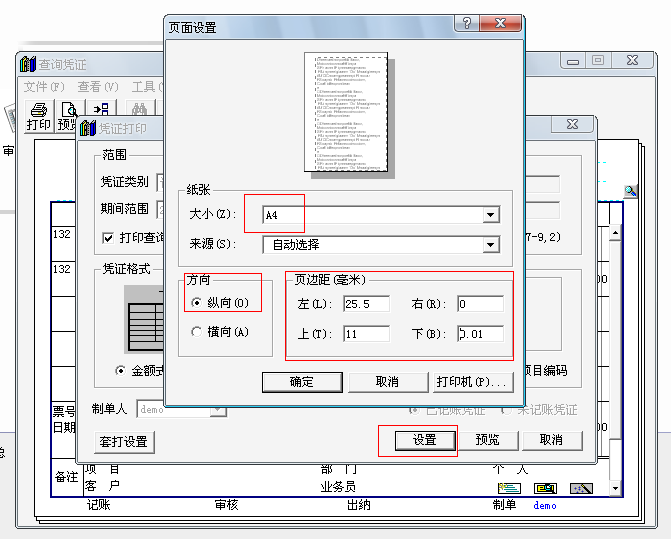Viewport: 671px width, 539px height.
Task: Open the 查看(V) menu
Action: pos(98,87)
